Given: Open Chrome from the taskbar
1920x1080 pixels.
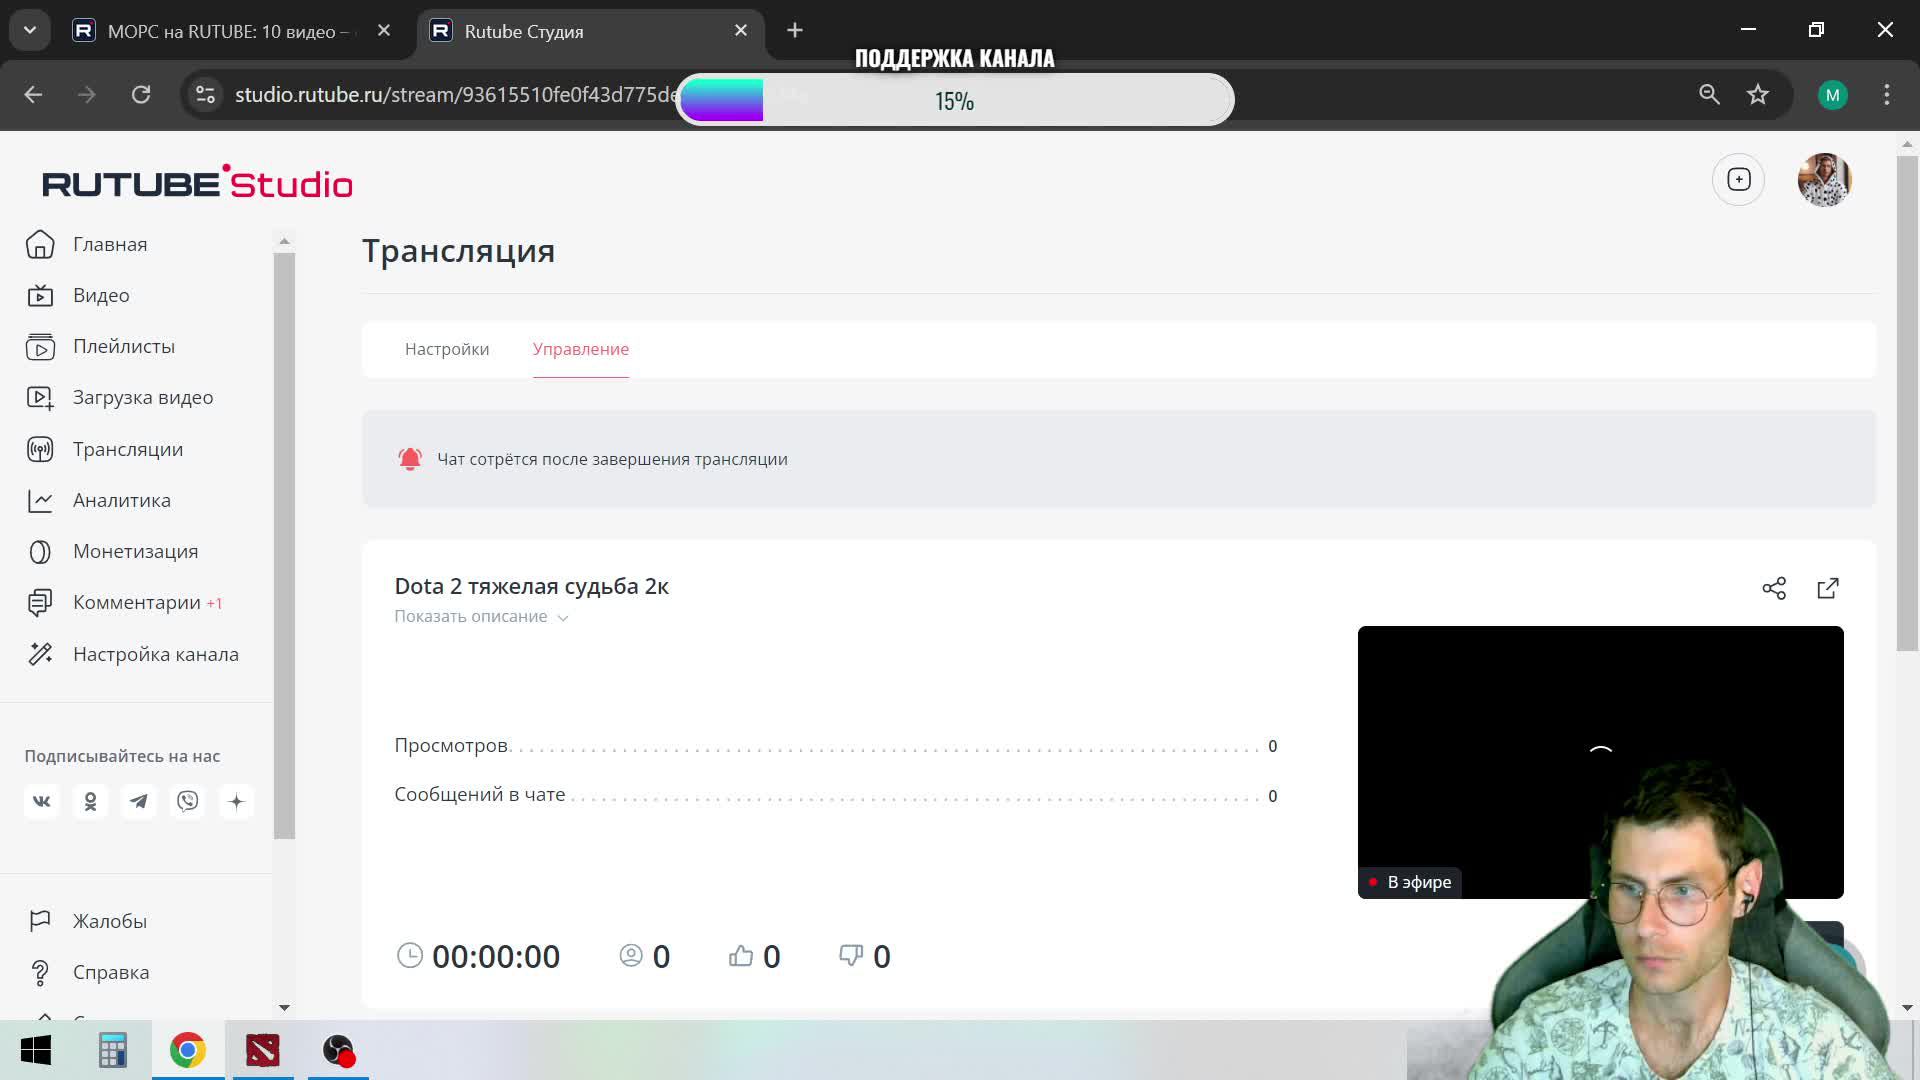Looking at the screenshot, I should click(x=187, y=1050).
